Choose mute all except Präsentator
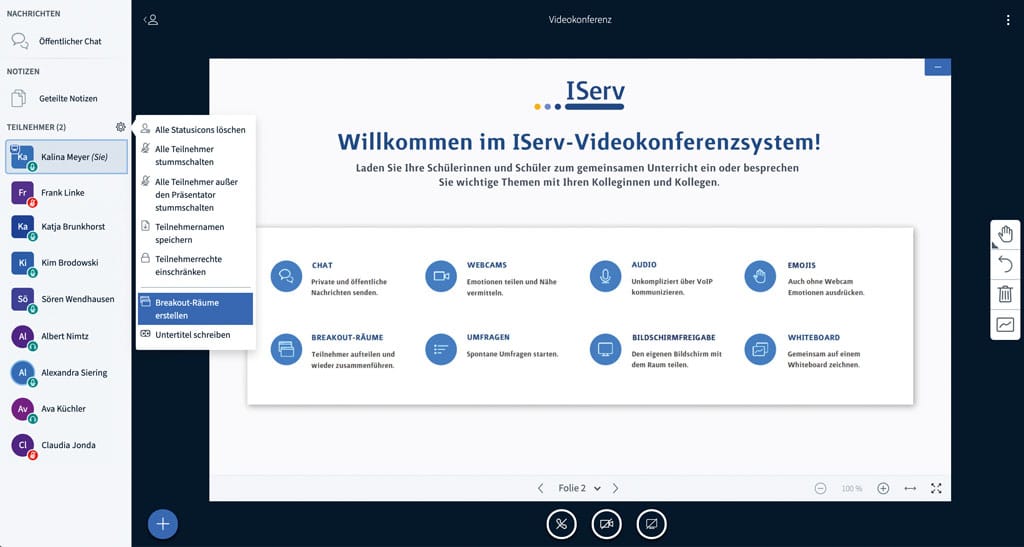1024x547 pixels. pyautogui.click(x=195, y=195)
